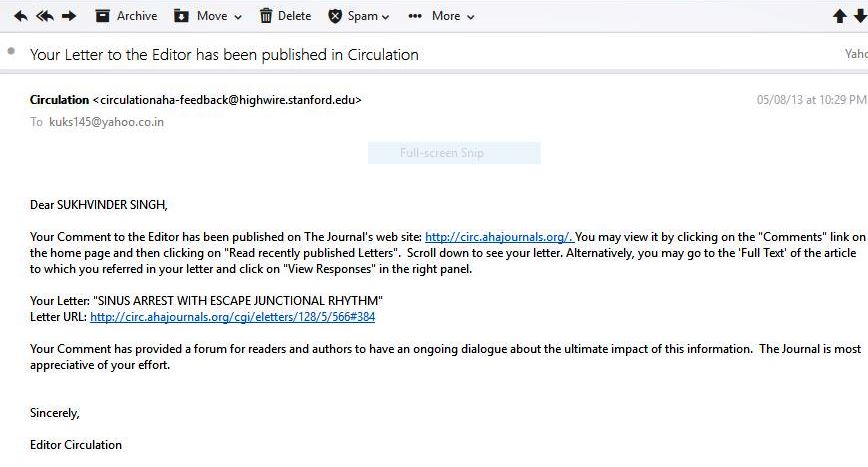Open the Spam dropdown arrow
Viewport: 868px width, 467px height.
click(385, 17)
